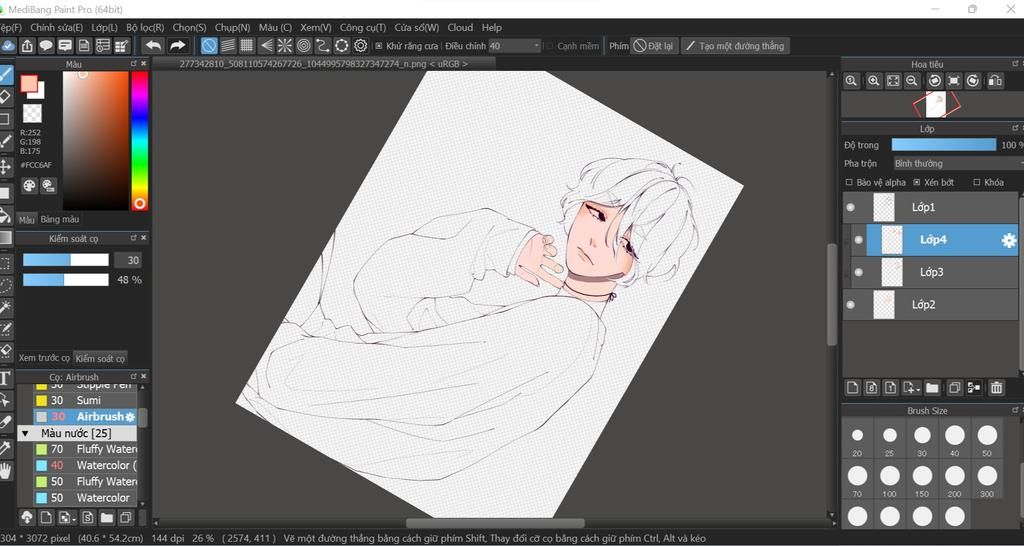This screenshot has height=546, width=1024.
Task: Enable the crosshatch grid snap guide
Action: pos(246,46)
